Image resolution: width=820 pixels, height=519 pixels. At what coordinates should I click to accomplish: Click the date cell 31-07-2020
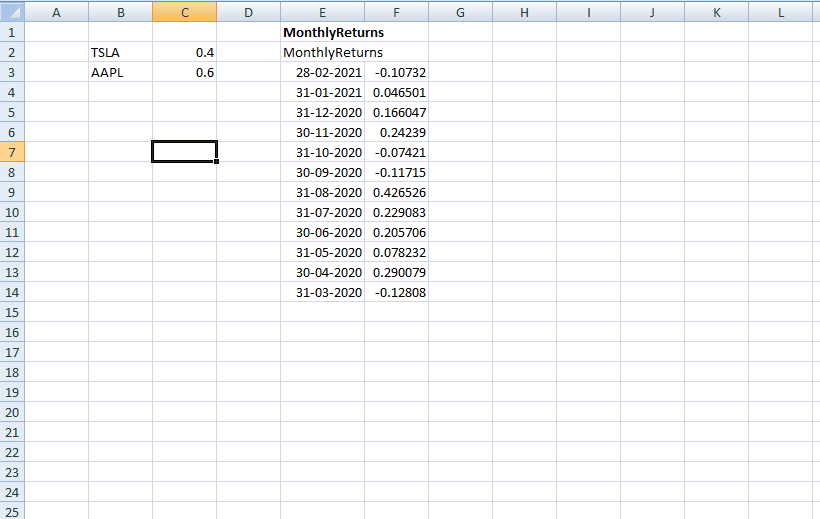click(323, 212)
